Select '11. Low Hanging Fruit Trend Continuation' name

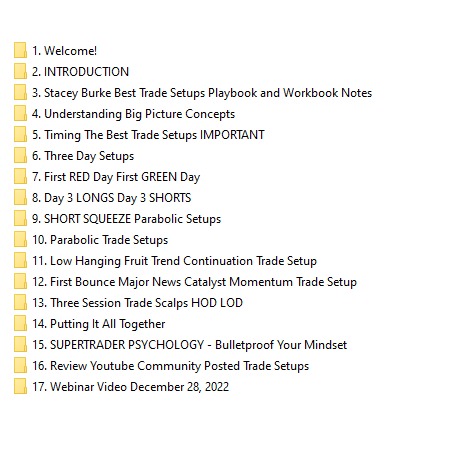pyautogui.click(x=174, y=261)
